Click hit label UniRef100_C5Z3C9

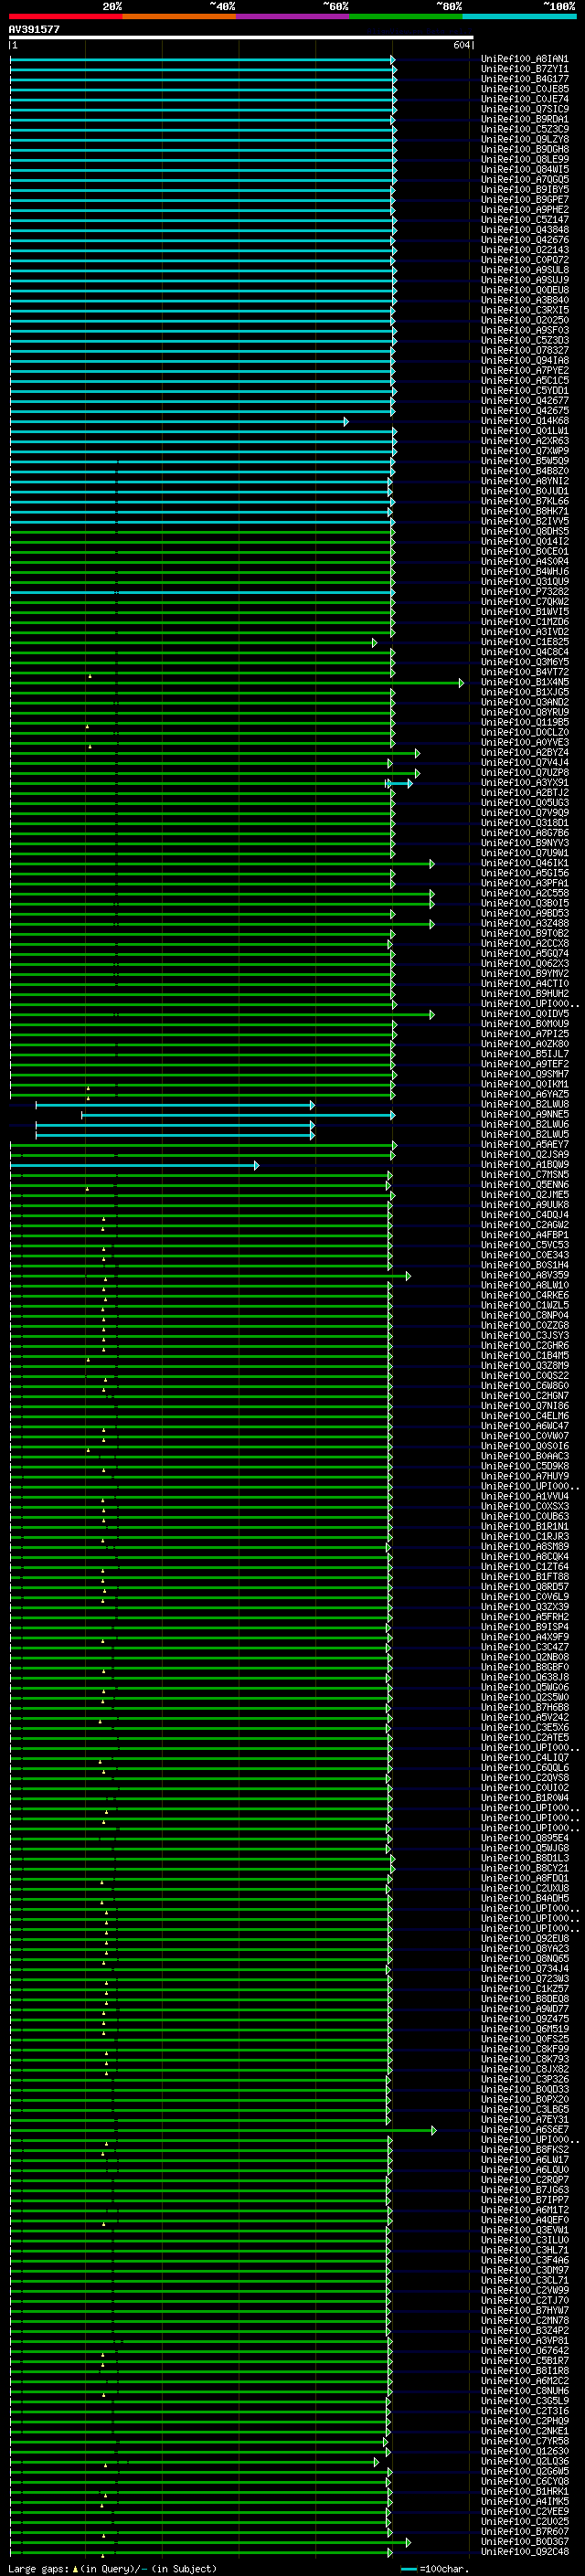525,129
